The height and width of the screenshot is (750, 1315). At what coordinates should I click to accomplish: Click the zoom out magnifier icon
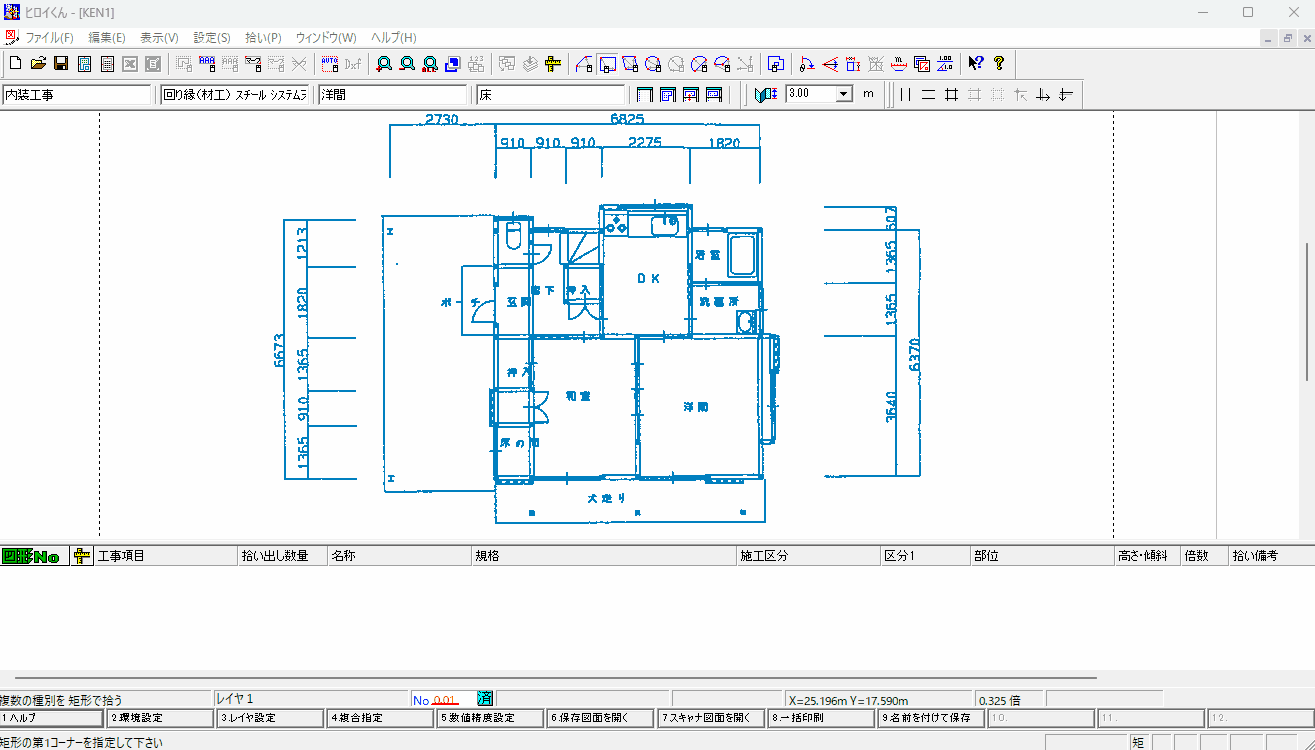tap(407, 64)
